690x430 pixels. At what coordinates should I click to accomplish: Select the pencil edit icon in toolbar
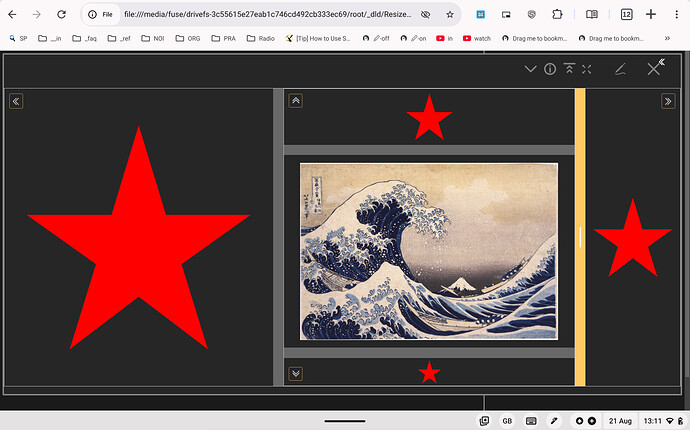(620, 69)
